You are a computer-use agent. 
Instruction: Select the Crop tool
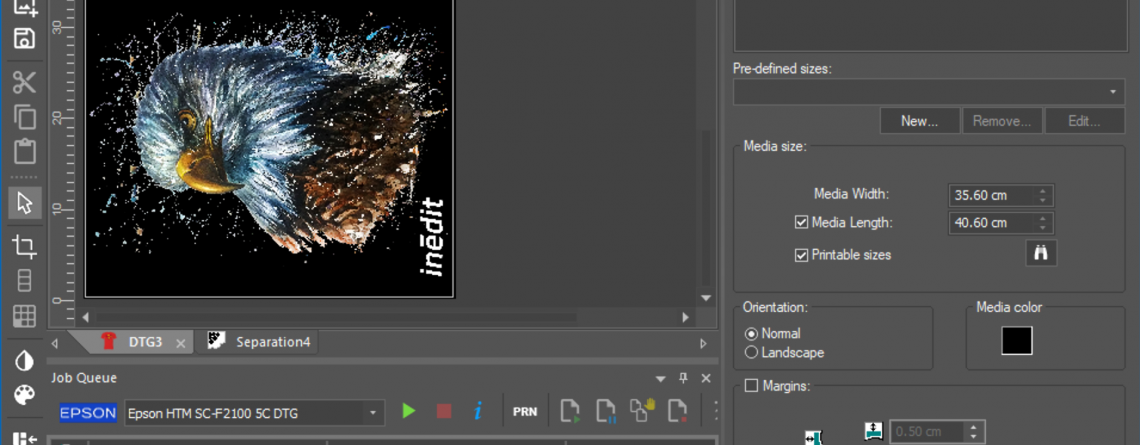click(x=25, y=247)
